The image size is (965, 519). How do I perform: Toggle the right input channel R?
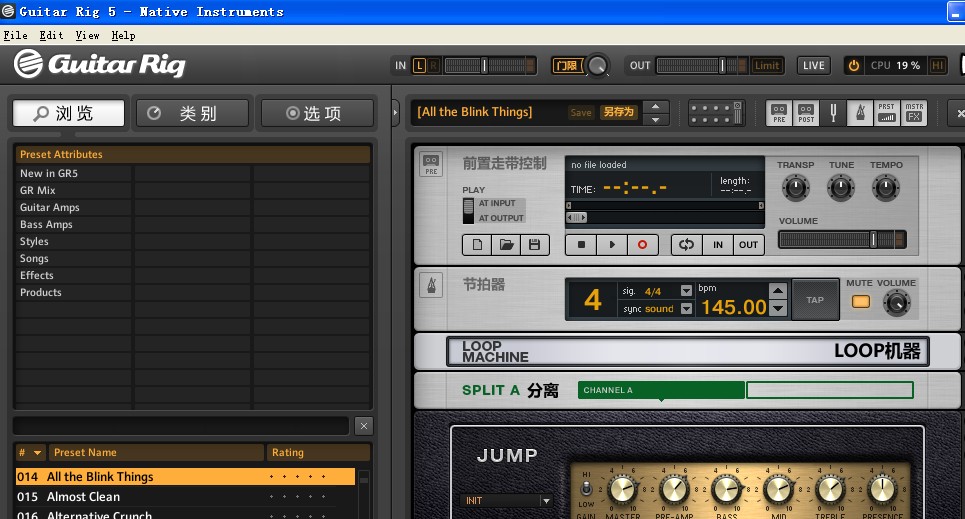[433, 65]
